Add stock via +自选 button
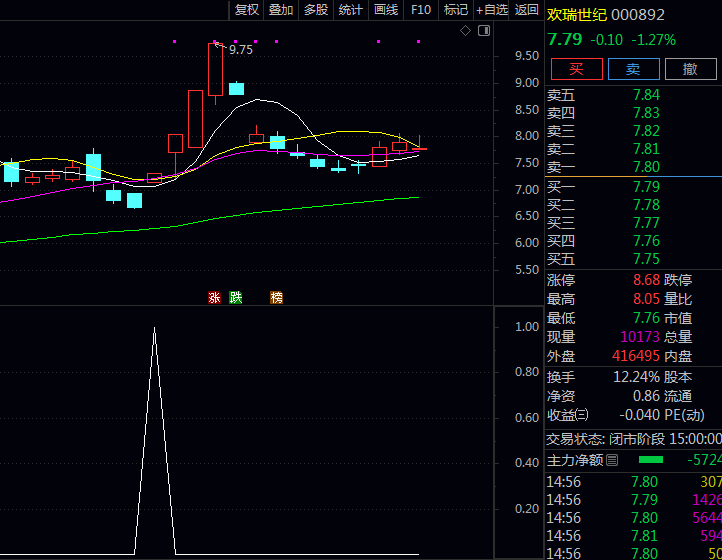722x560 pixels. coord(492,10)
